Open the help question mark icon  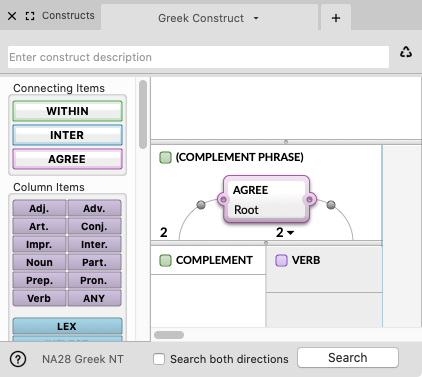point(18,359)
